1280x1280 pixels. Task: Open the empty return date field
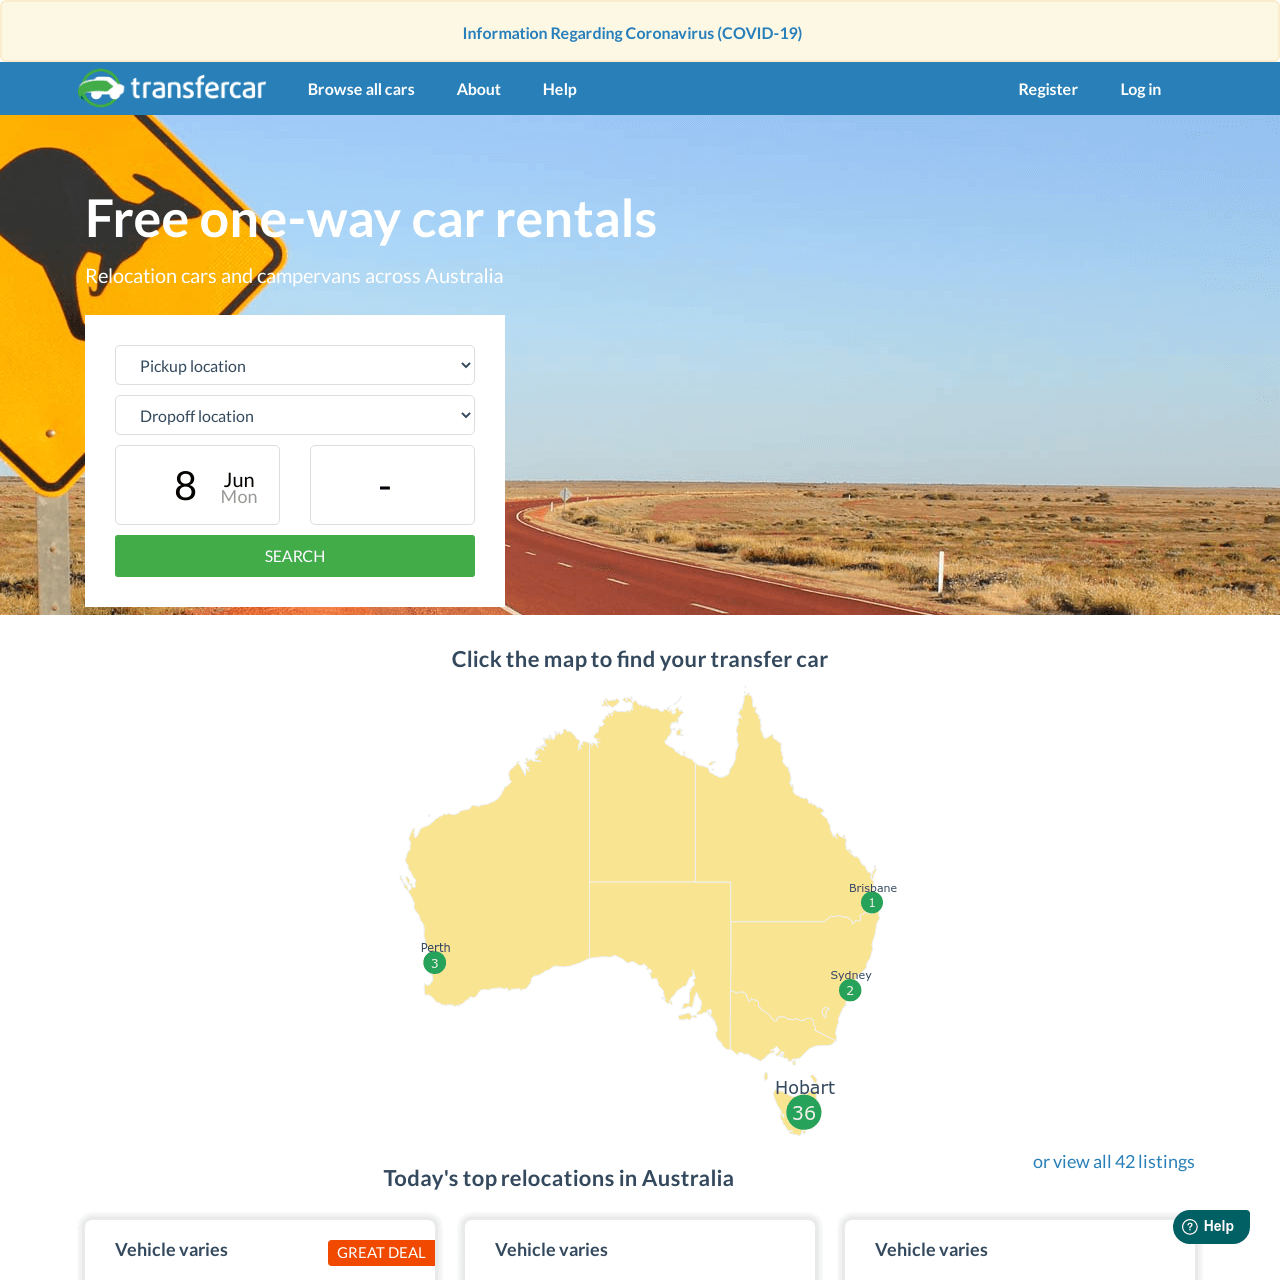click(x=392, y=485)
